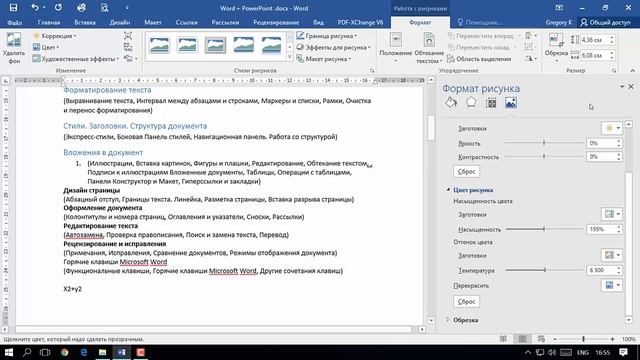Switch to Read Mode view in status bar
The width and height of the screenshot is (640, 360).
tap(503, 339)
